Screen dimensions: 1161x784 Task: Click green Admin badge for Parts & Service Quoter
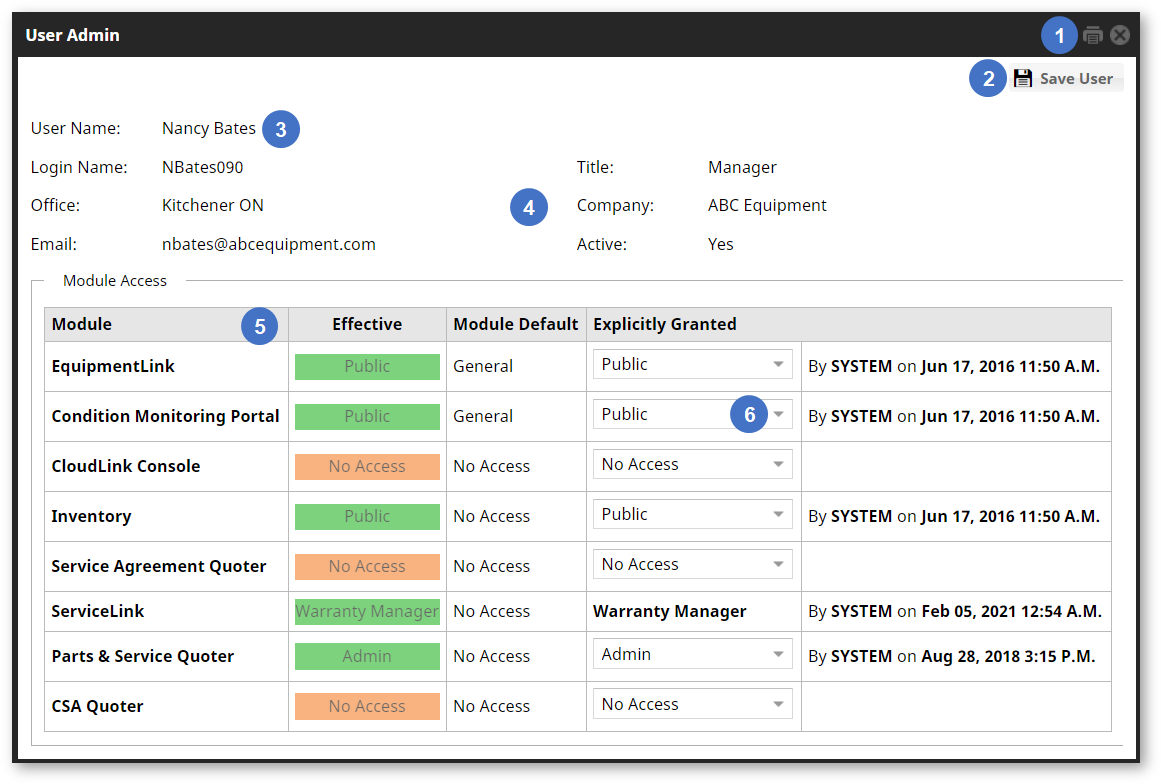(367, 656)
